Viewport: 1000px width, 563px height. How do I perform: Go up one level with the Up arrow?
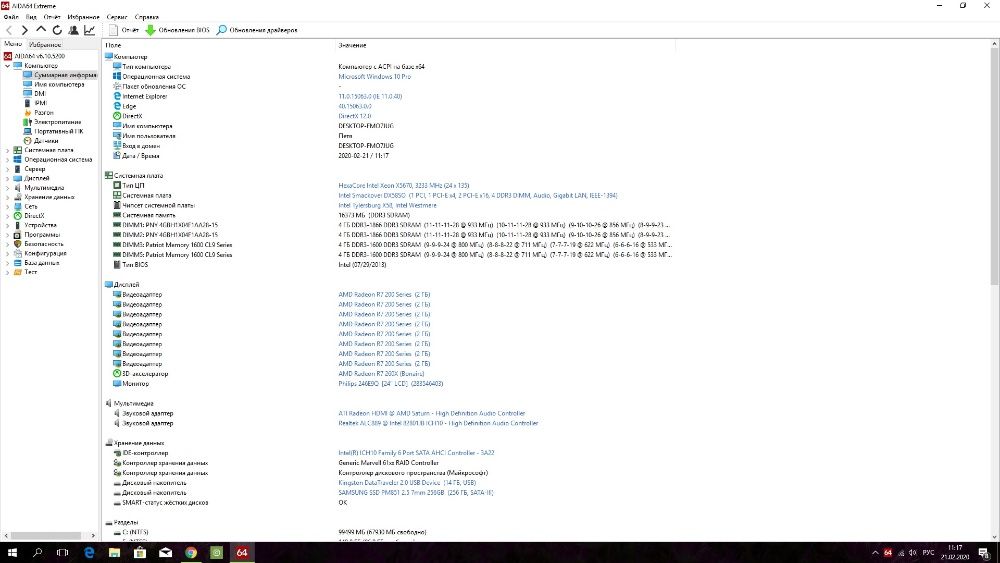(x=41, y=29)
